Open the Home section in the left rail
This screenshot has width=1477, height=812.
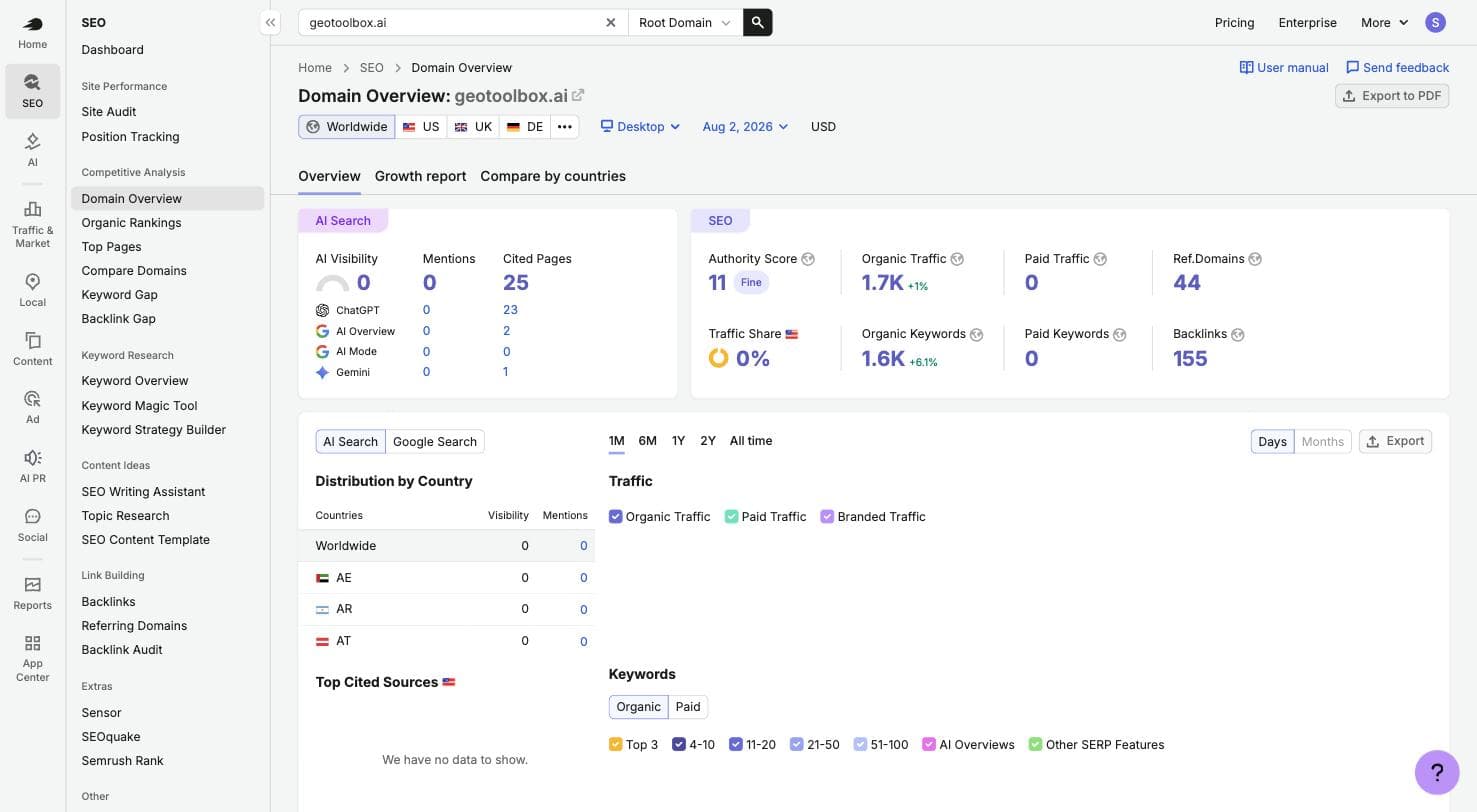pyautogui.click(x=32, y=32)
